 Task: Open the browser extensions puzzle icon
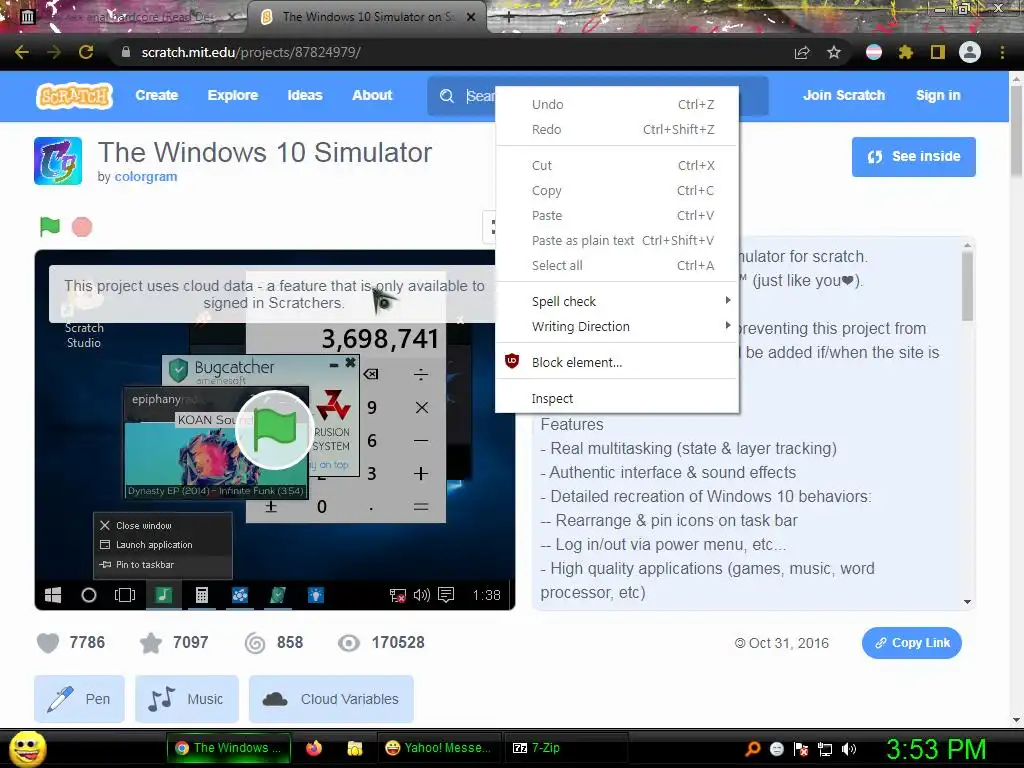[906, 52]
